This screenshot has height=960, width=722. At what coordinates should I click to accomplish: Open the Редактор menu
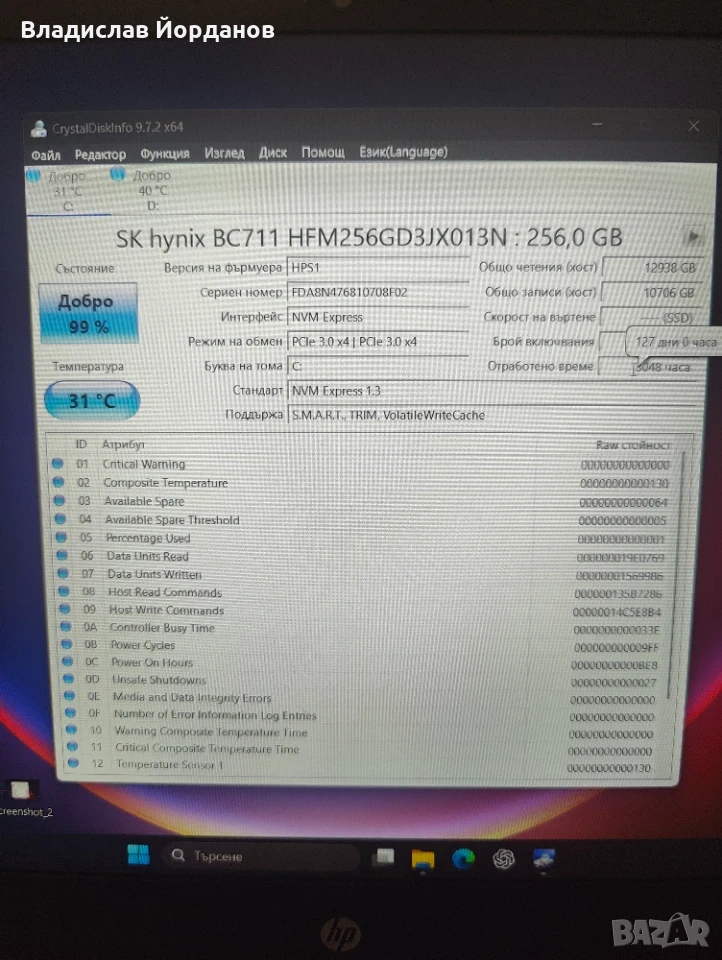click(x=100, y=154)
